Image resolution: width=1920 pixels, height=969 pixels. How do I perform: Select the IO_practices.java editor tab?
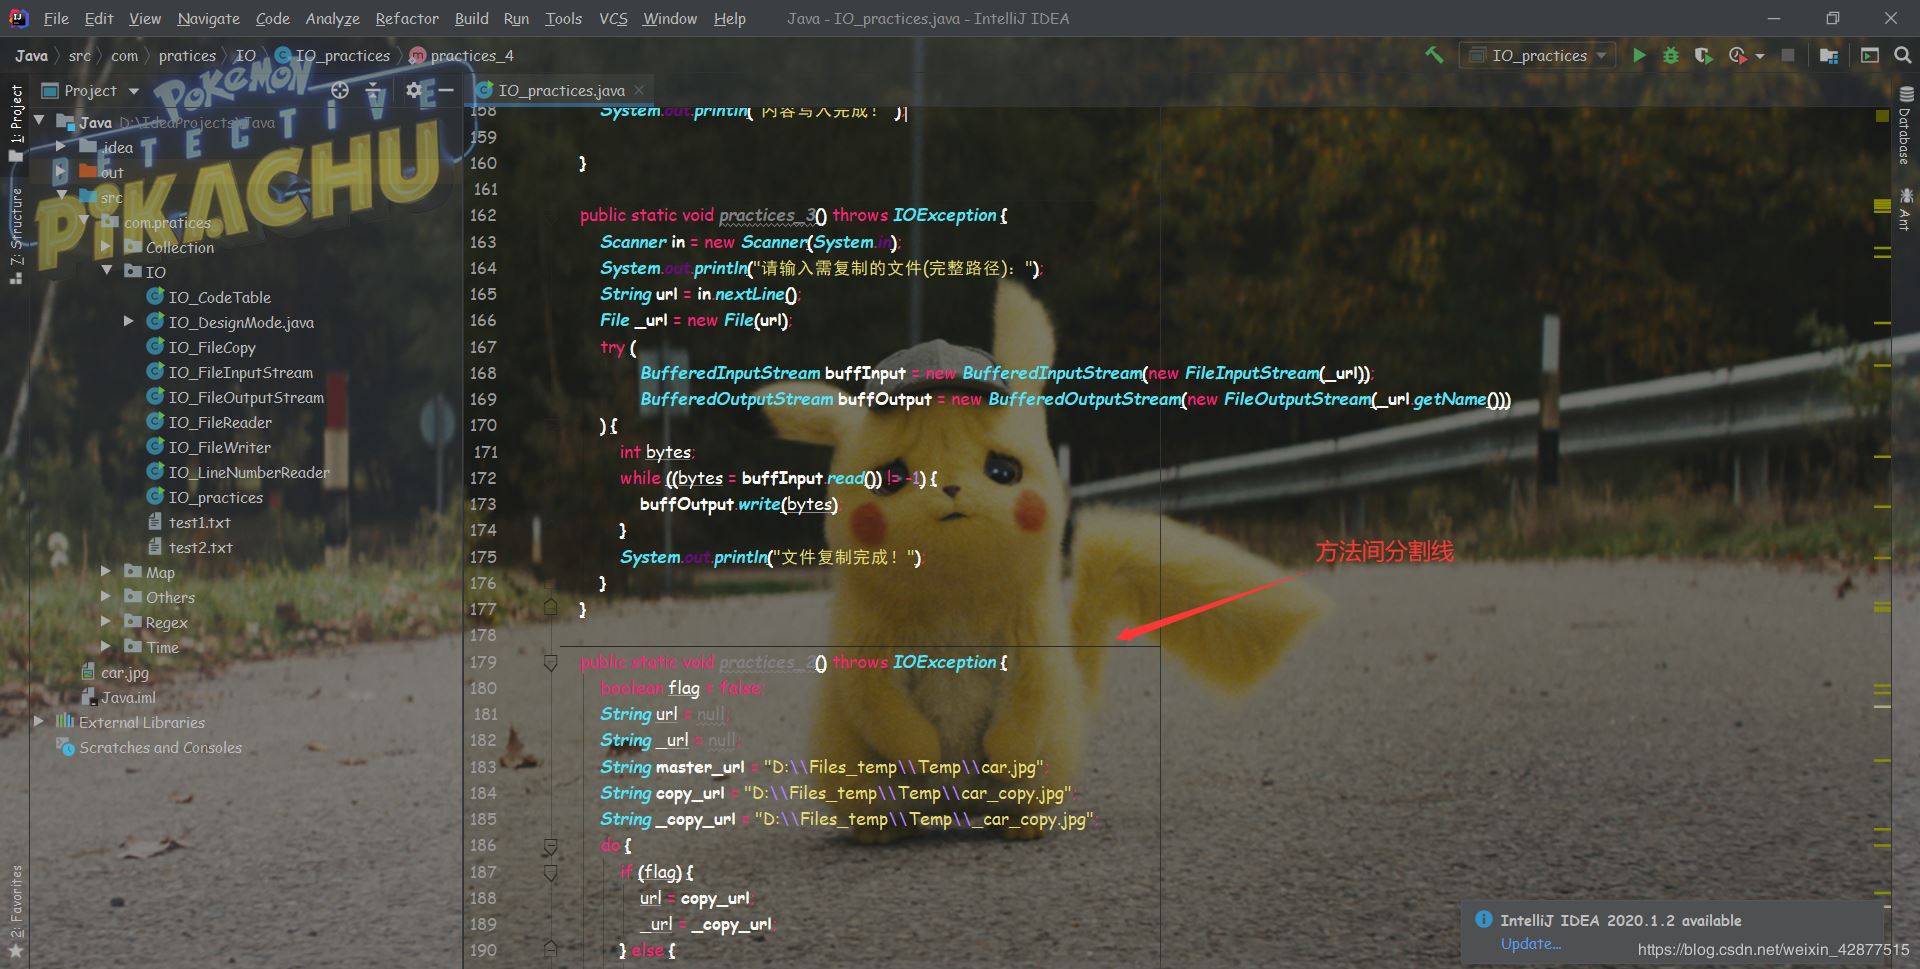click(561, 91)
